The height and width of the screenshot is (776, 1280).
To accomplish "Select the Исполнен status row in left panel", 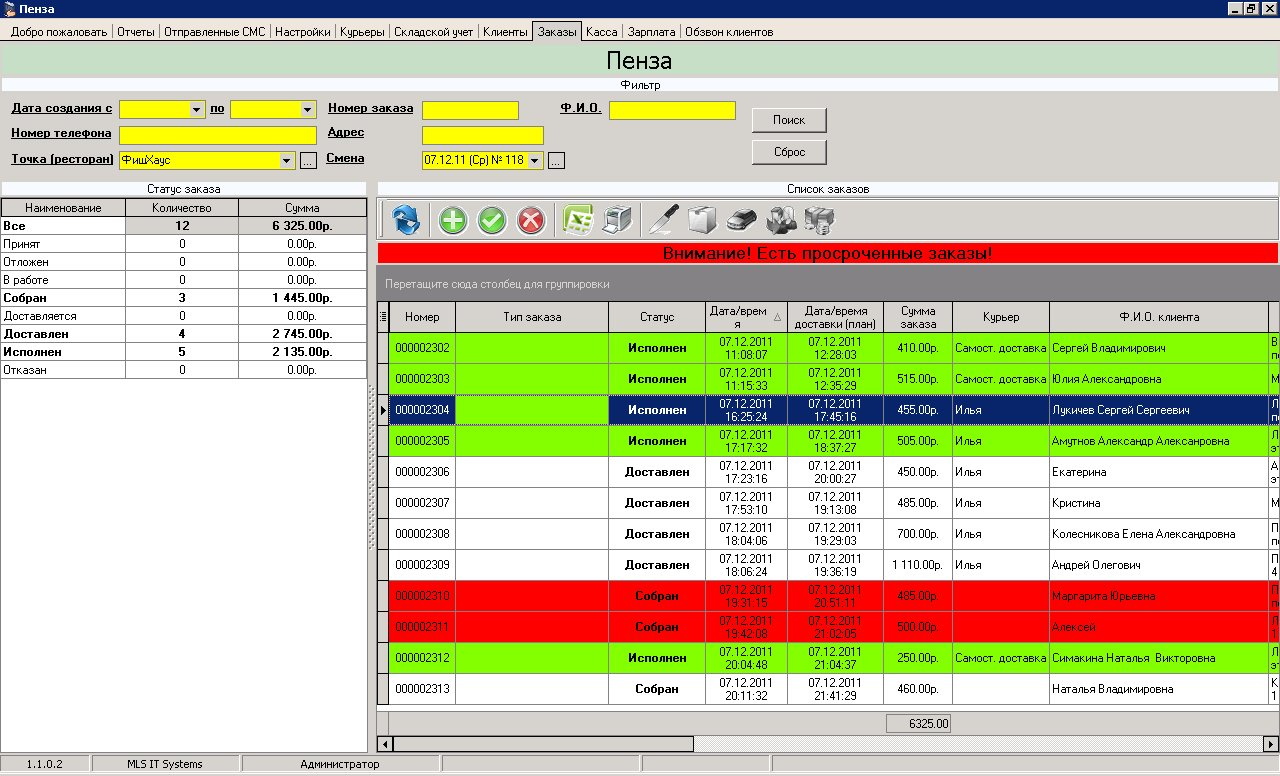I will click(184, 352).
